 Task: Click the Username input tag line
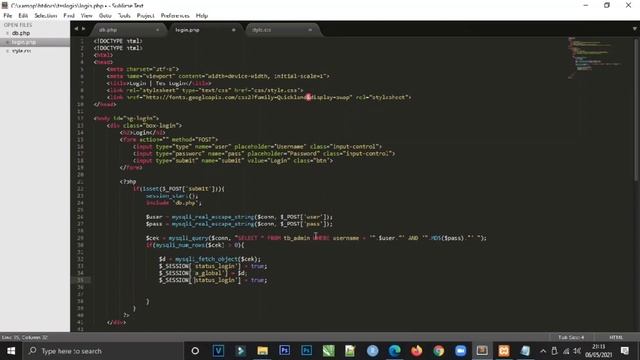tap(258, 147)
